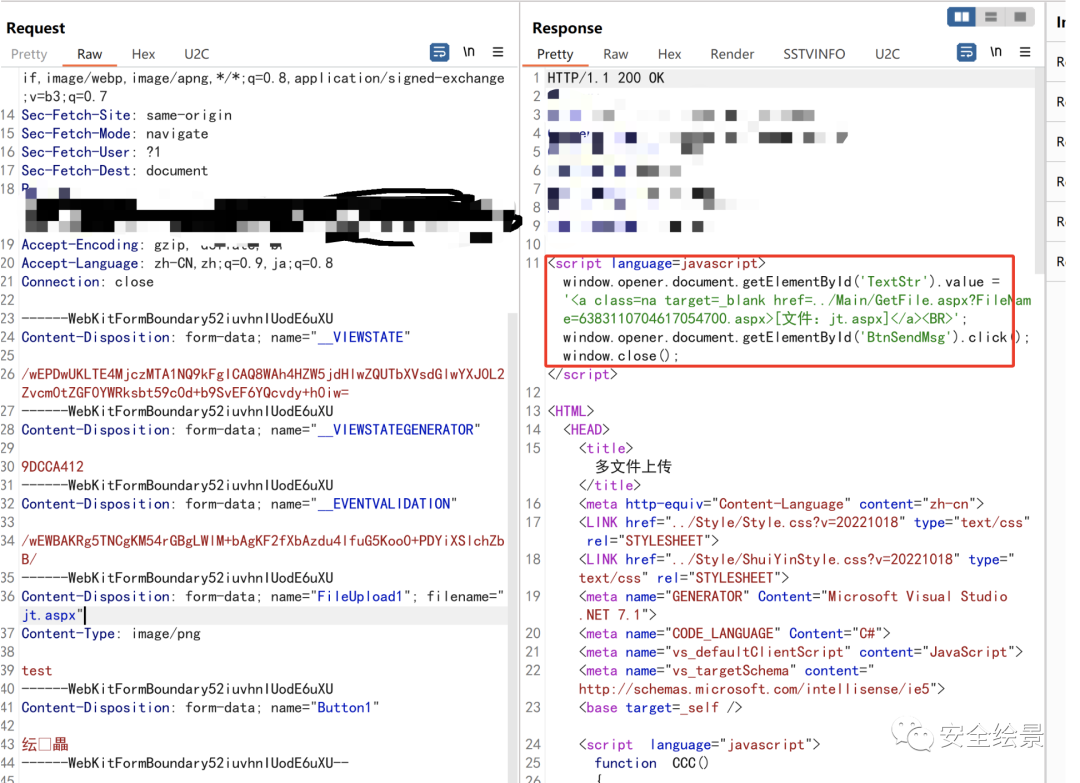Switch to U2C tab in Response panel
The width and height of the screenshot is (1080, 783).
[x=887, y=54]
